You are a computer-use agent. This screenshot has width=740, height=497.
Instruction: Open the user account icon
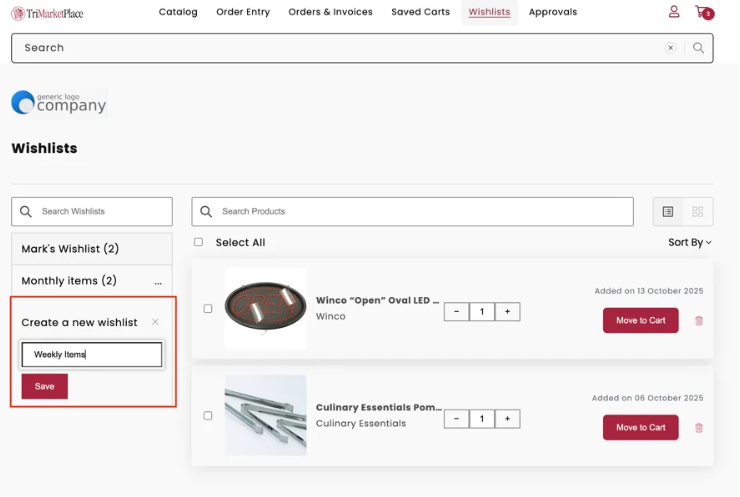pos(674,12)
